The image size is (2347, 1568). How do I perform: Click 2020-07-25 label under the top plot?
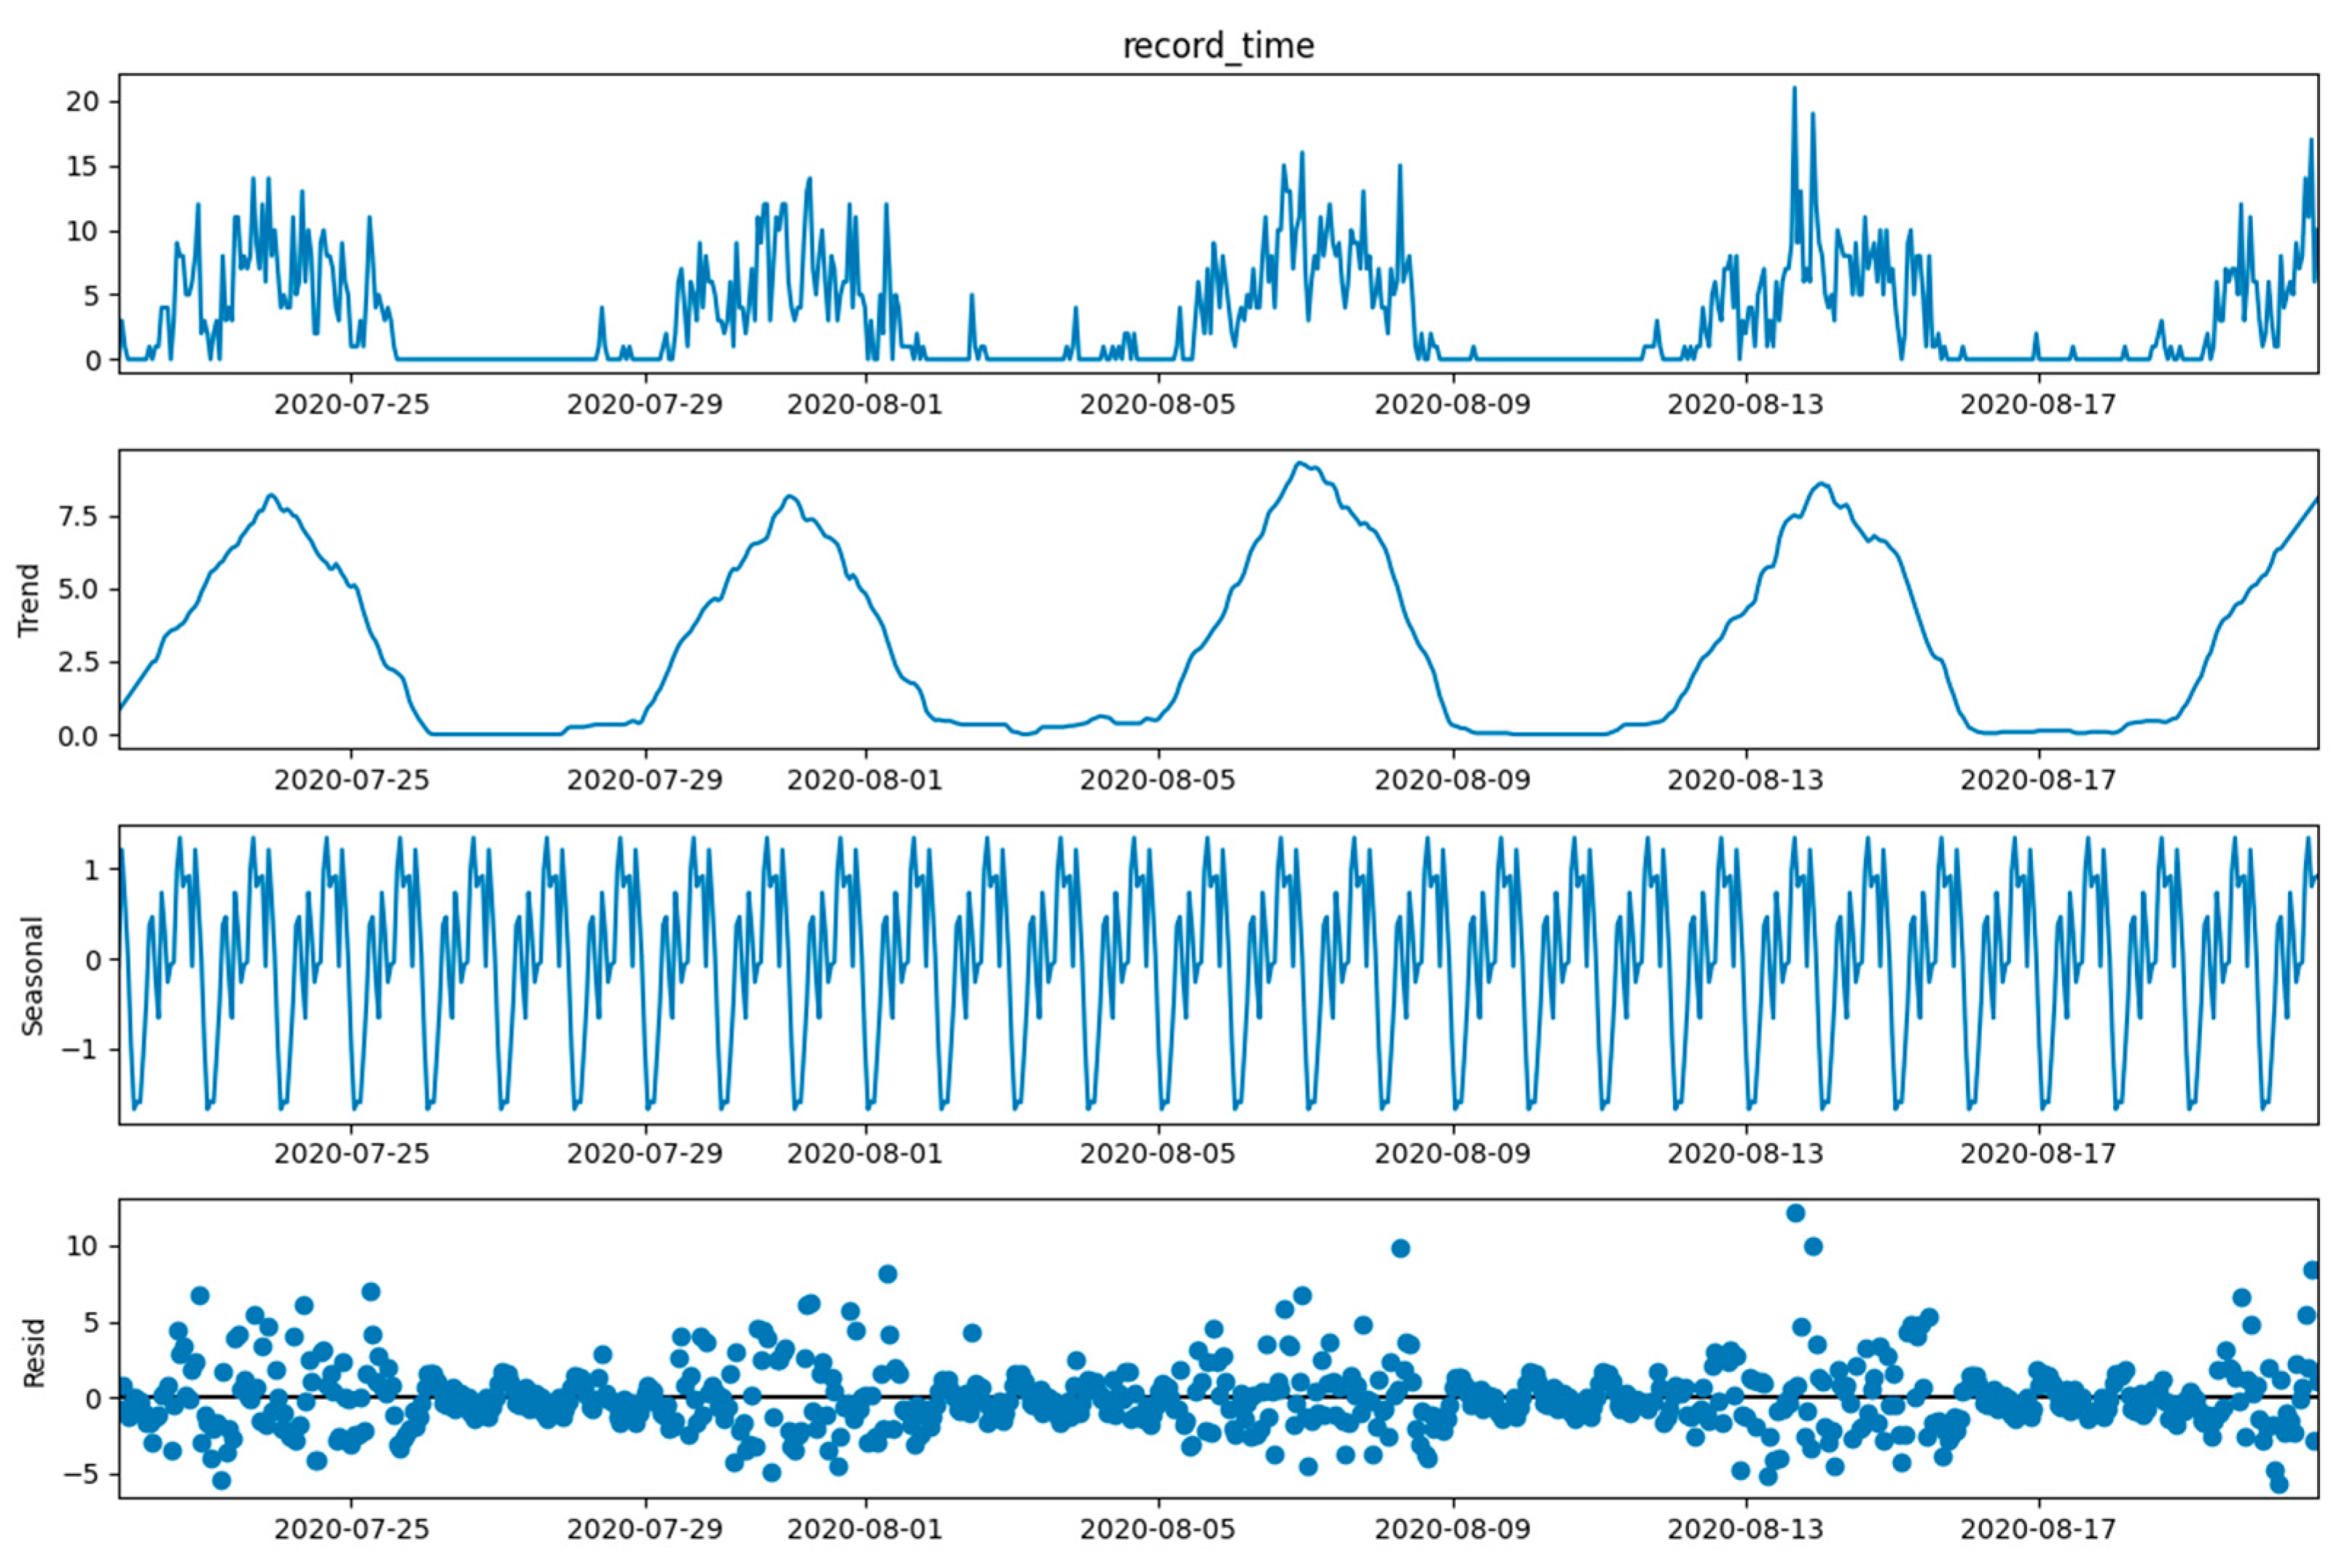coord(351,405)
